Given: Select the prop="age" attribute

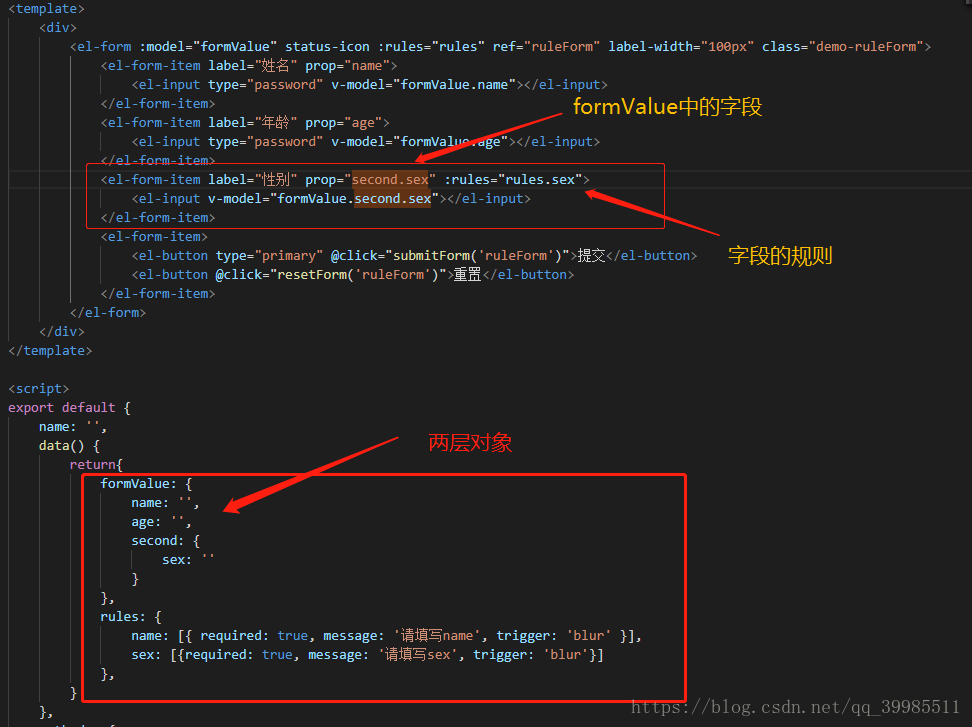Looking at the screenshot, I should 343,123.
